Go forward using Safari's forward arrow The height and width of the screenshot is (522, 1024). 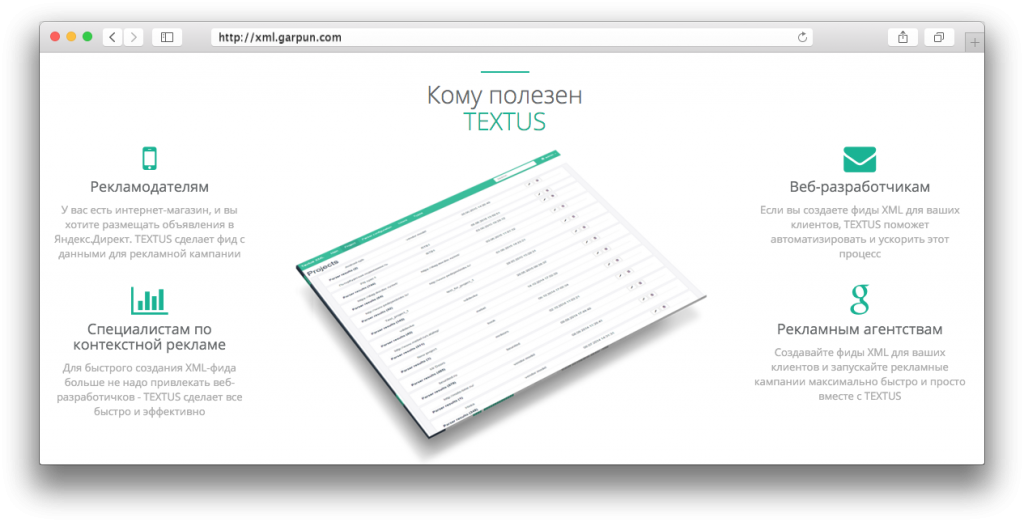coord(134,37)
